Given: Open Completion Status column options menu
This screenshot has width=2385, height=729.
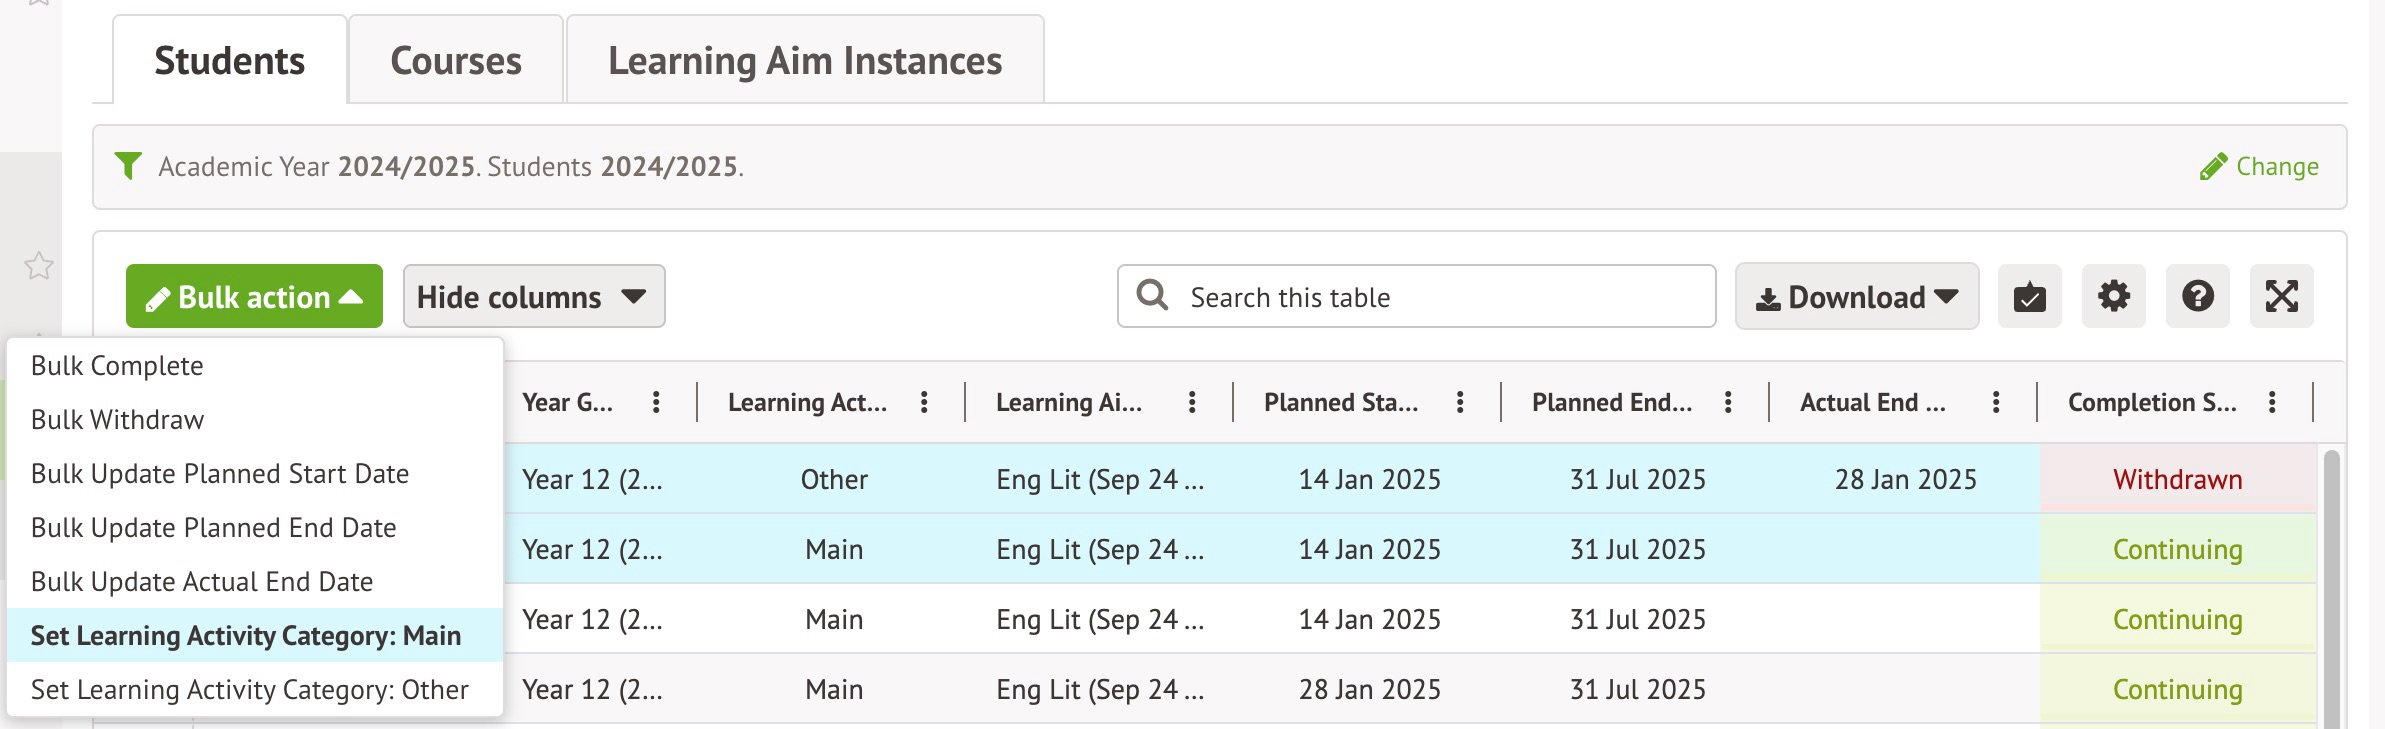Looking at the screenshot, I should pos(2272,402).
